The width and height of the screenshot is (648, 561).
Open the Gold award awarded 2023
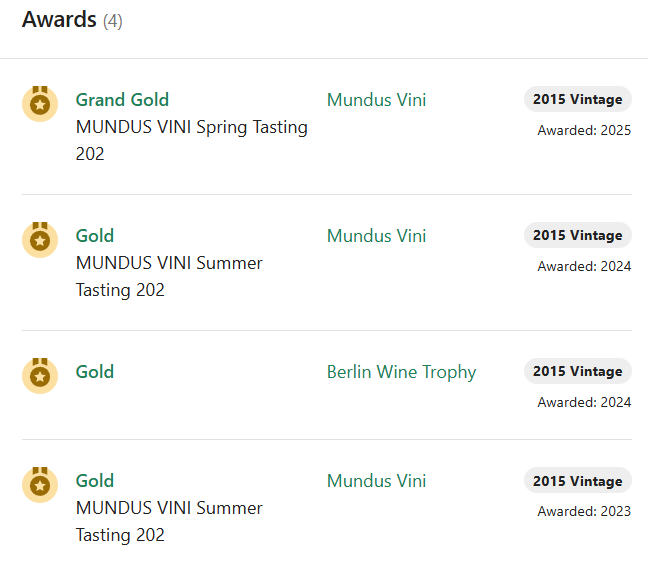click(x=95, y=481)
